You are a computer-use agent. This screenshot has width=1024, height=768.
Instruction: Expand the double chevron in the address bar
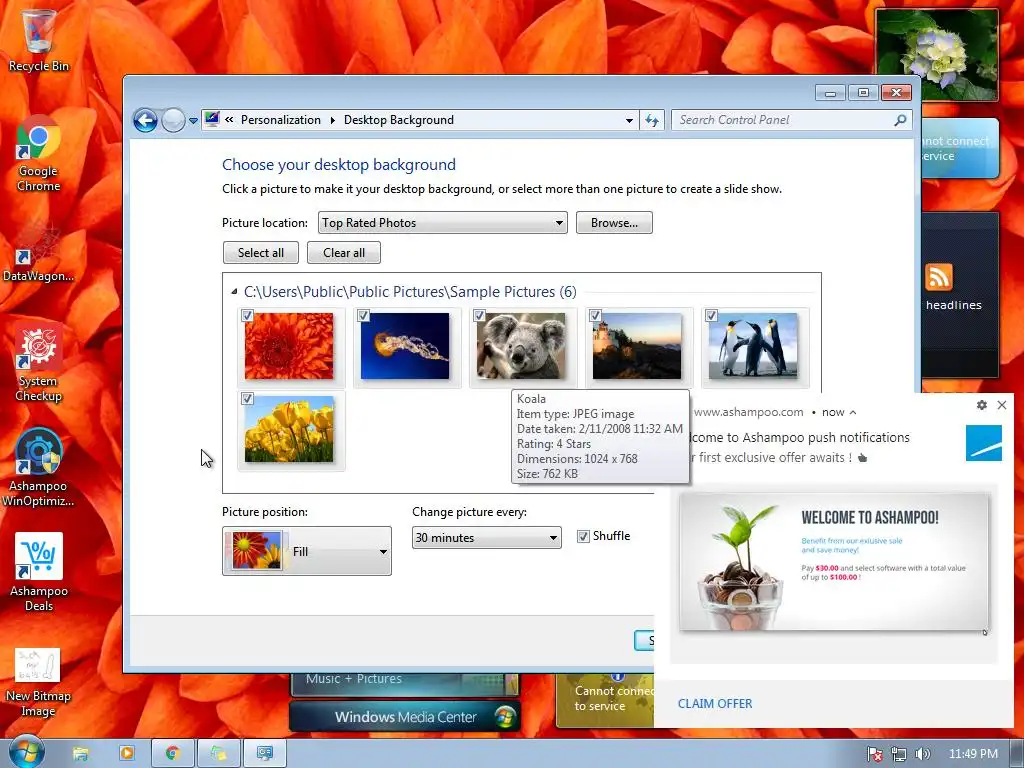coord(229,120)
